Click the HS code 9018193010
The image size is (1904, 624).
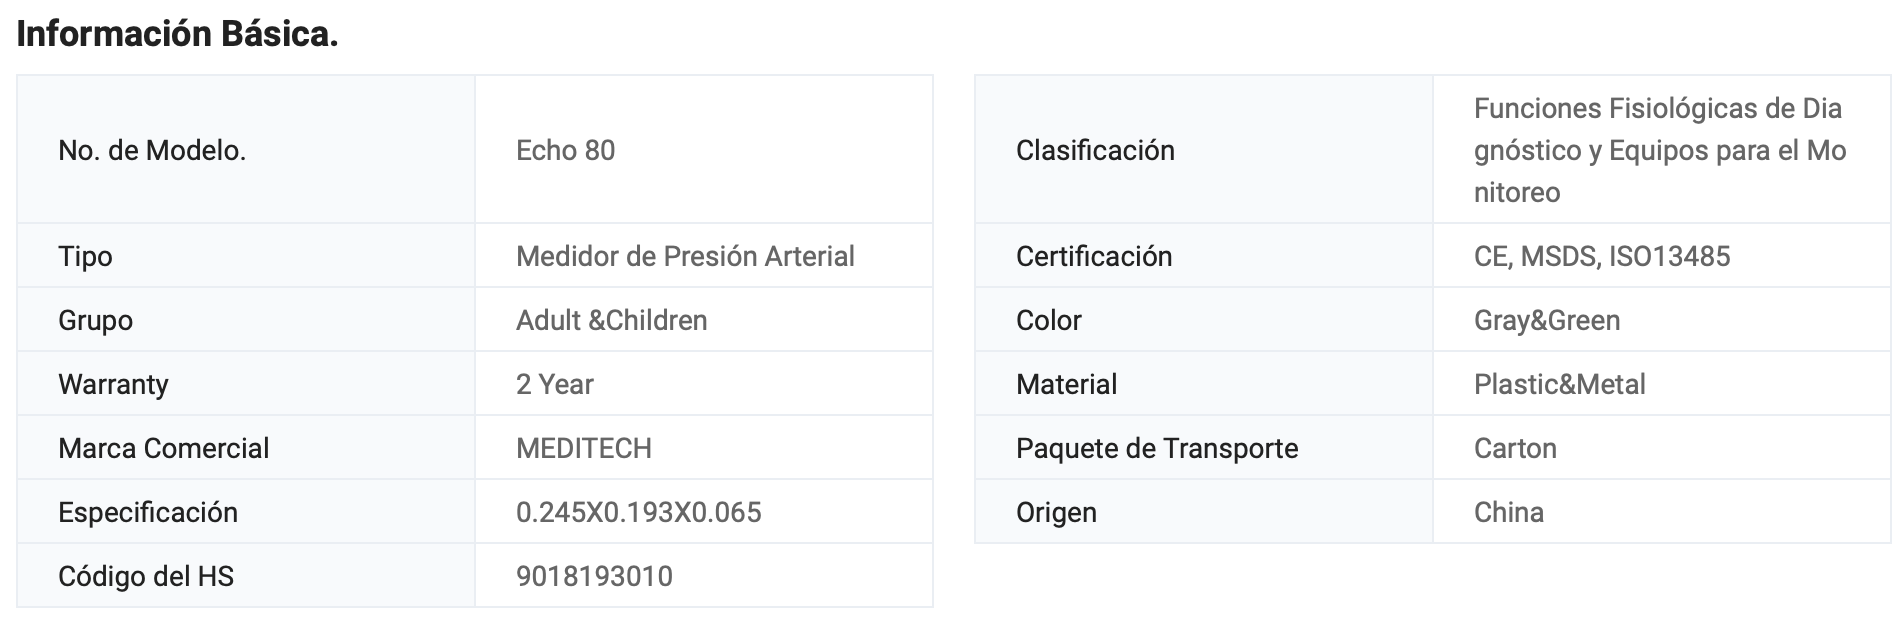coord(594,576)
